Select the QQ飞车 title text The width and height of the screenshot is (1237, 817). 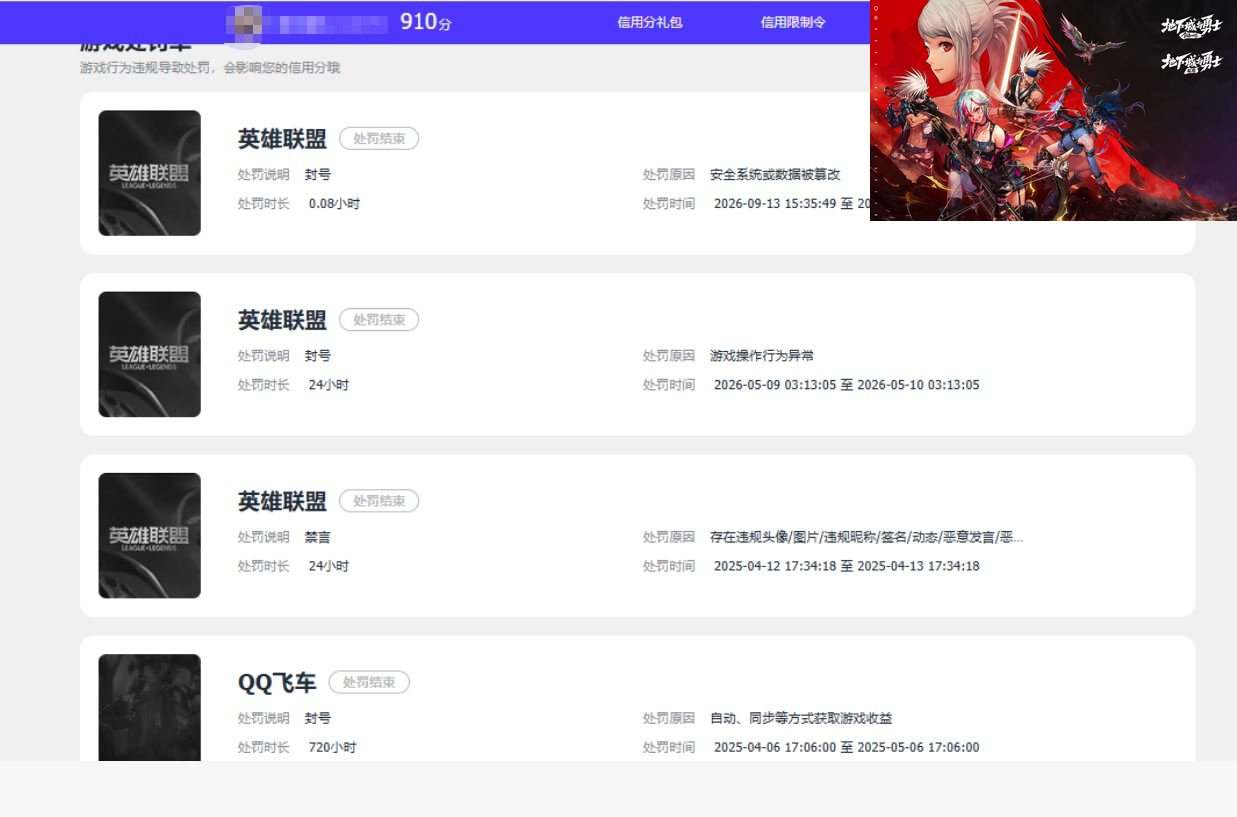click(277, 683)
